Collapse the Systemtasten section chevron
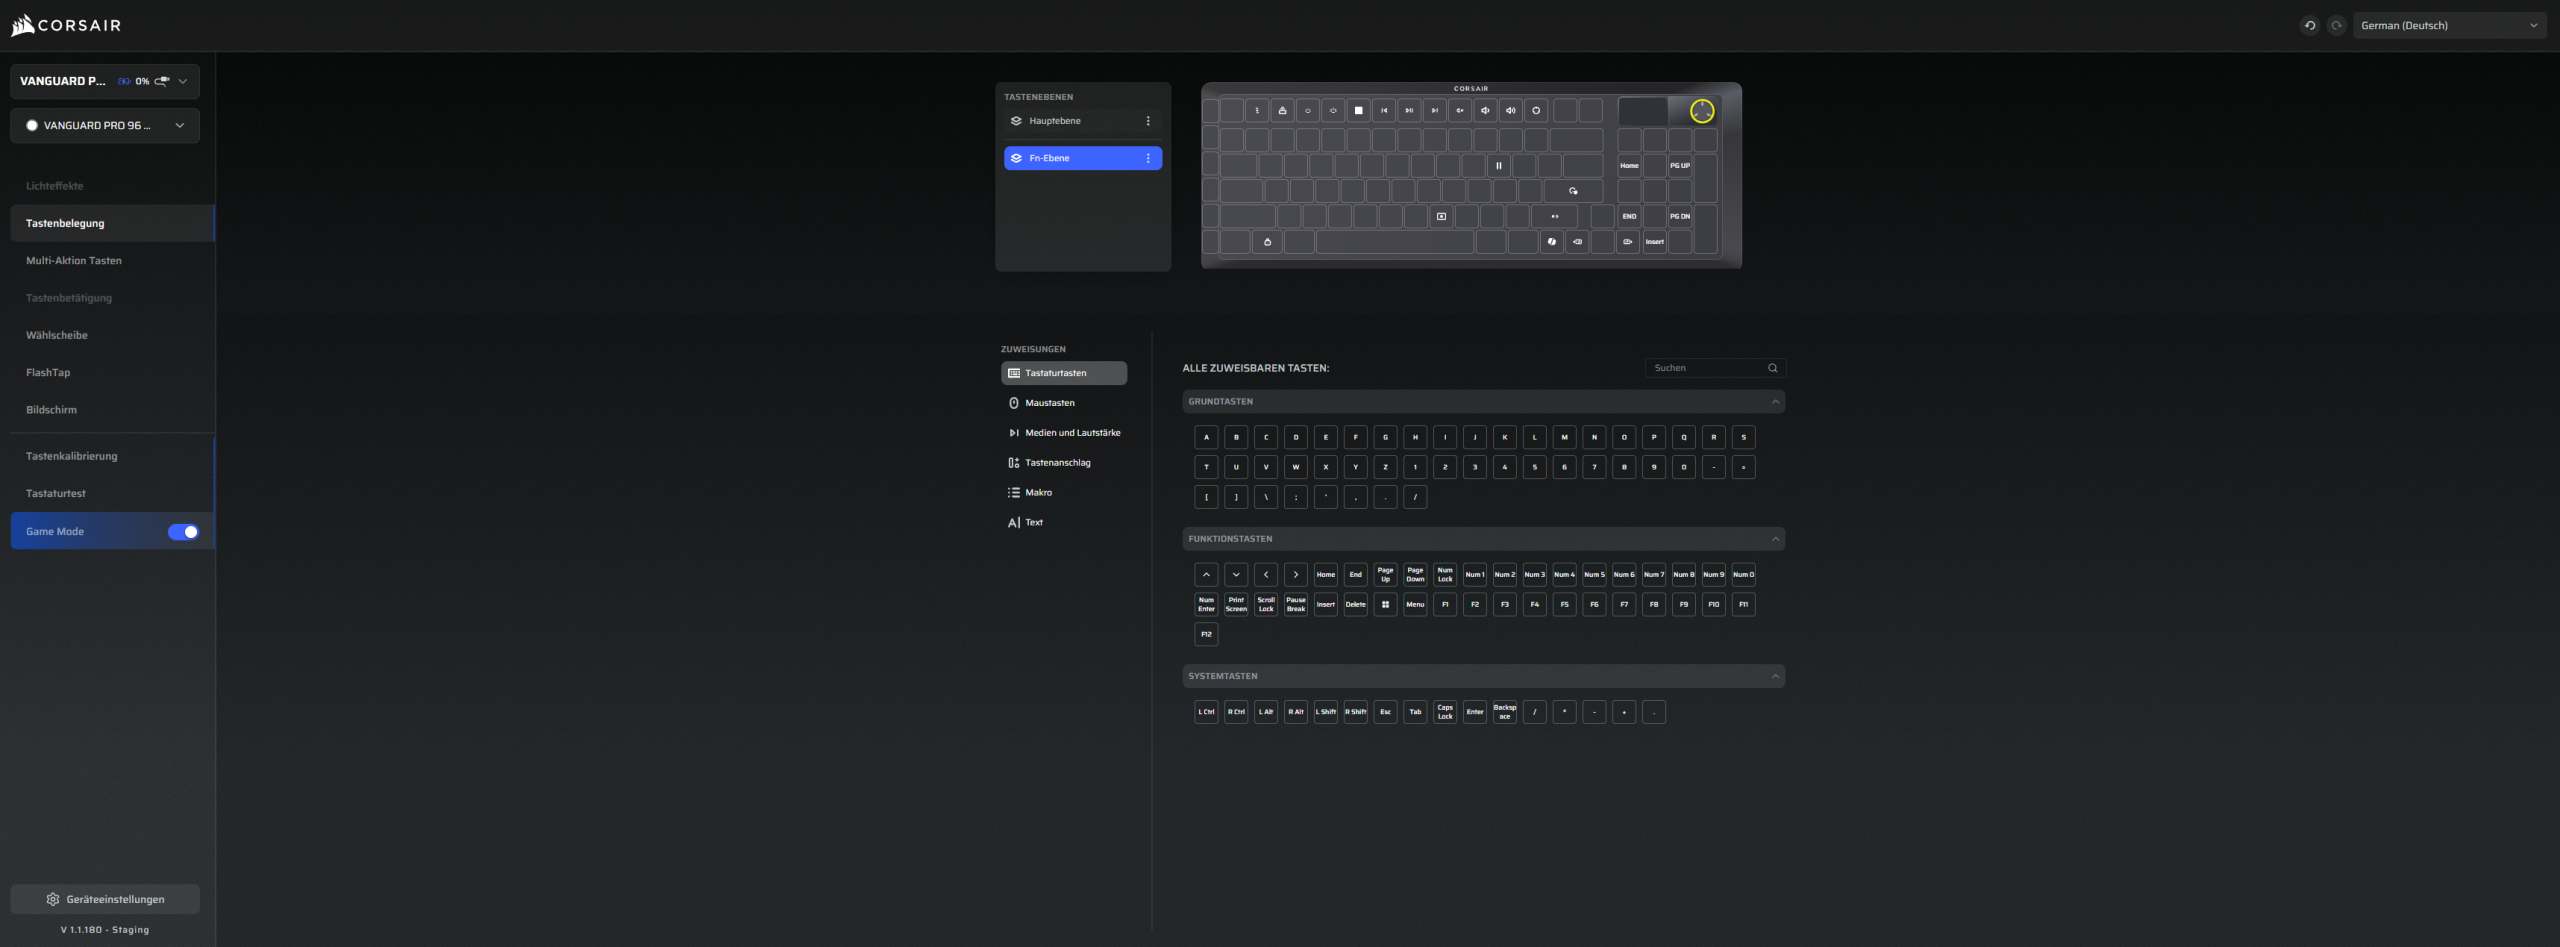 [x=1775, y=677]
